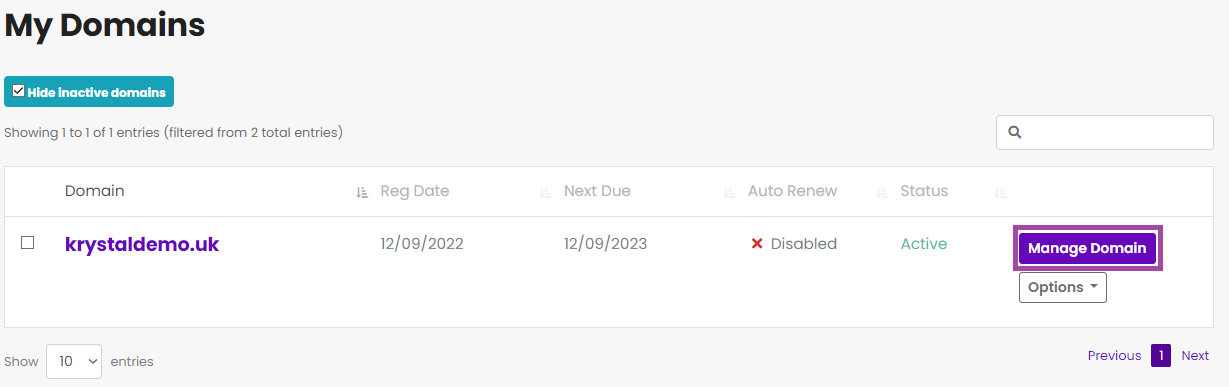
Task: Sort by Reg Date sort icon
Action: [x=546, y=192]
